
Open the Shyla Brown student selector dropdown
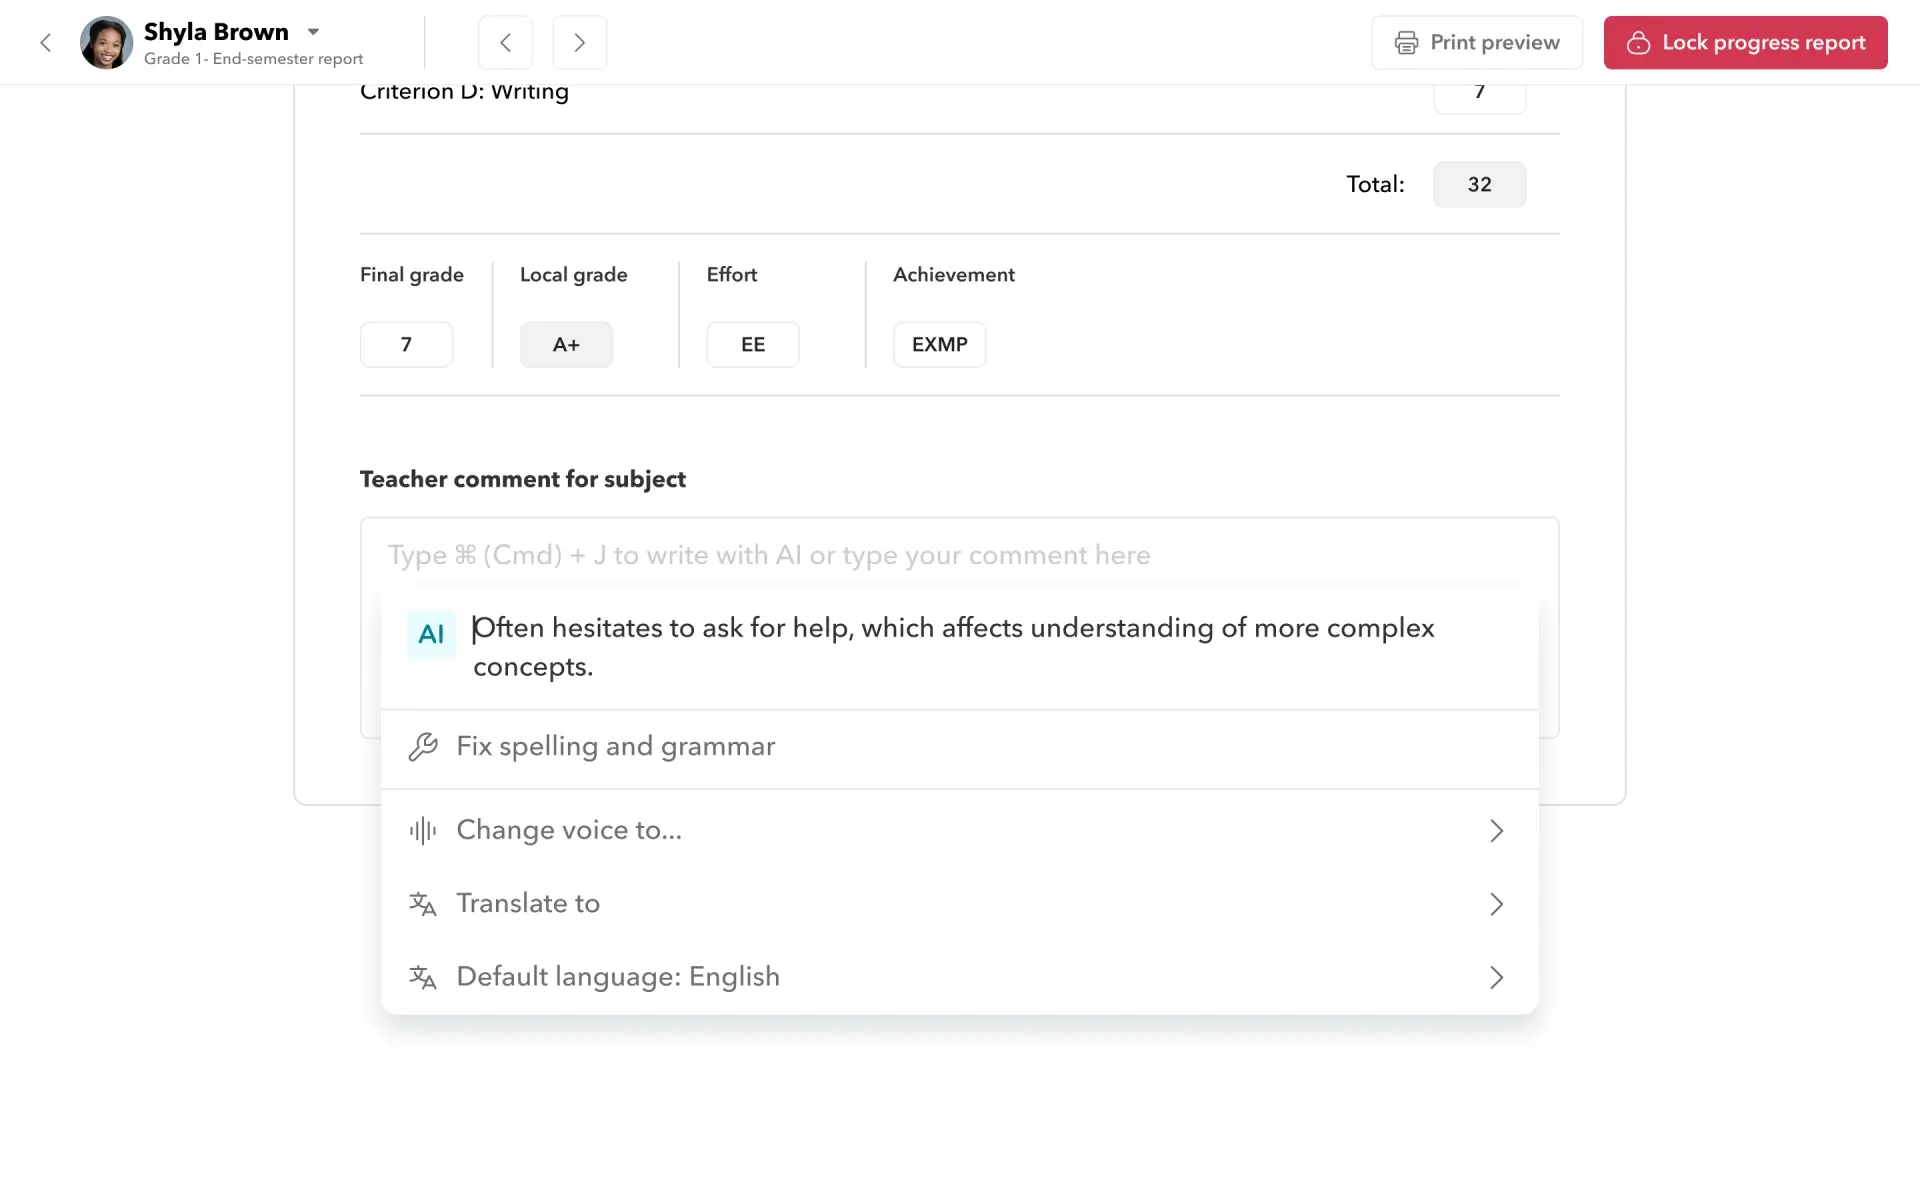pyautogui.click(x=313, y=31)
